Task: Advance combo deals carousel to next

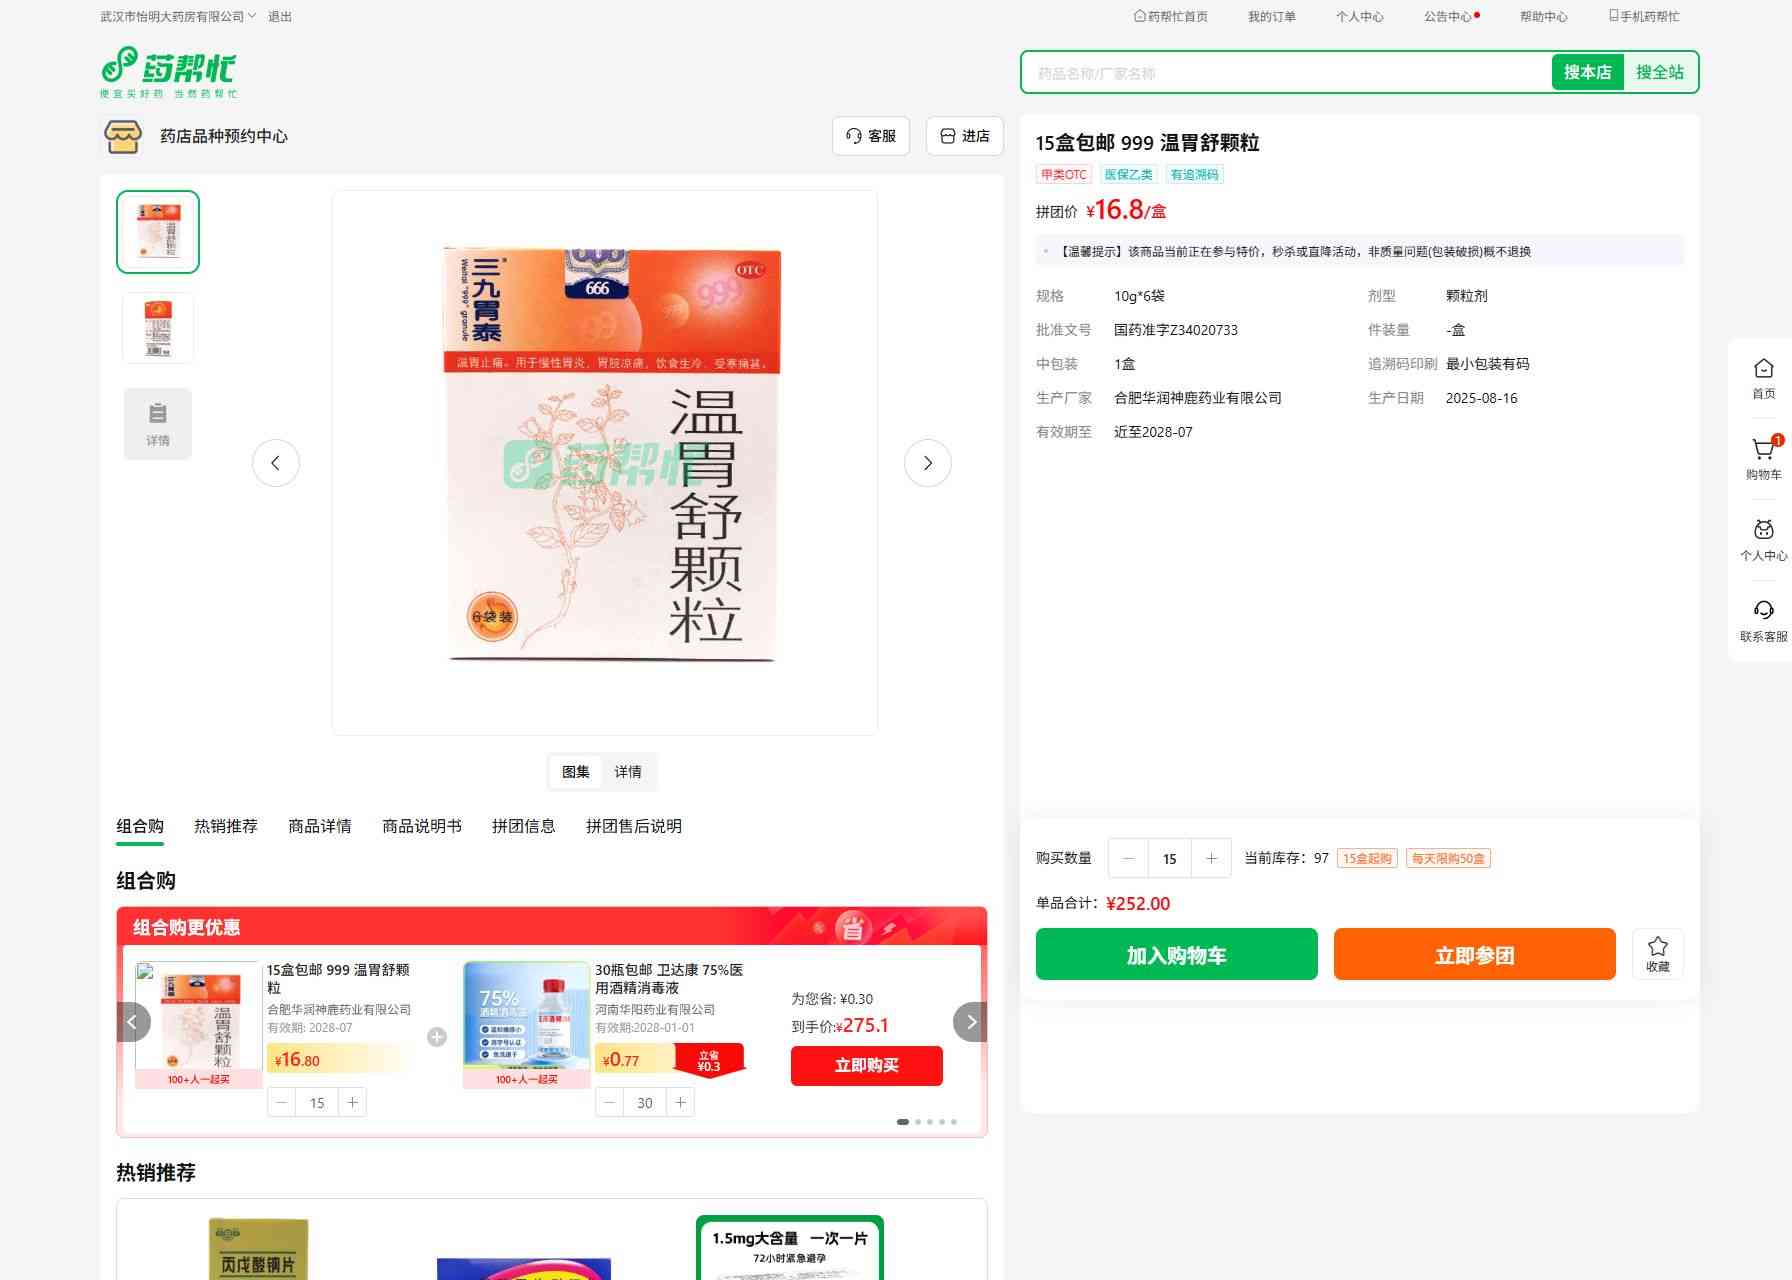Action: tap(970, 1022)
